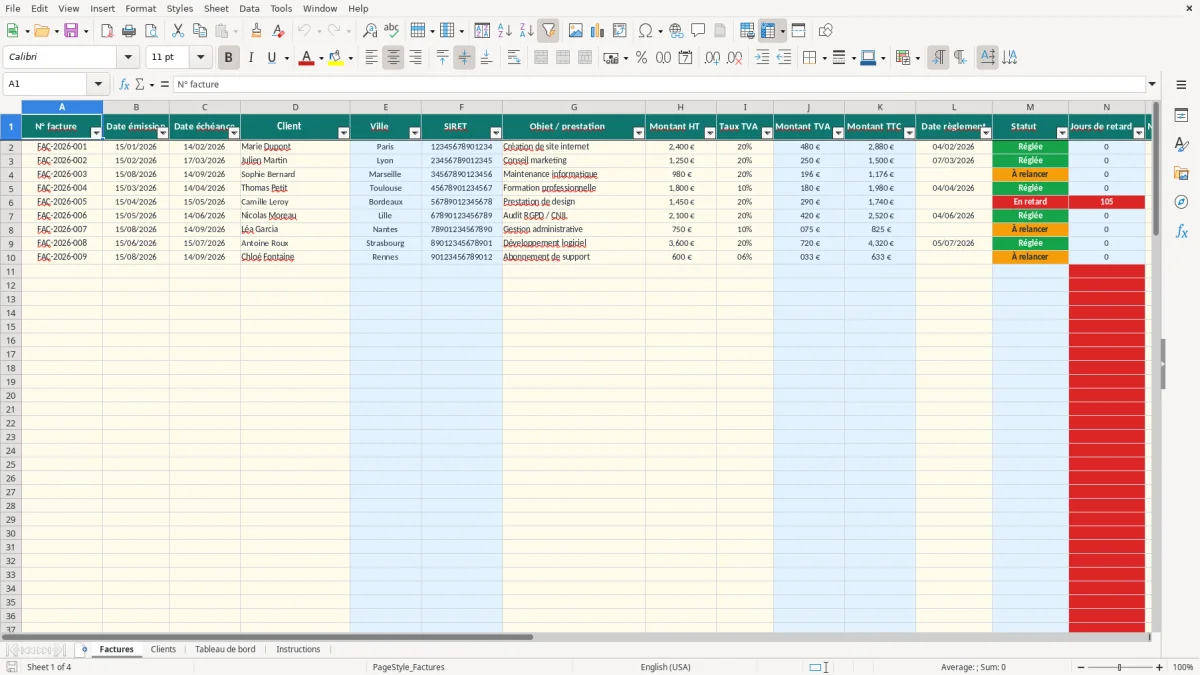Click the formula input field

coord(658,85)
